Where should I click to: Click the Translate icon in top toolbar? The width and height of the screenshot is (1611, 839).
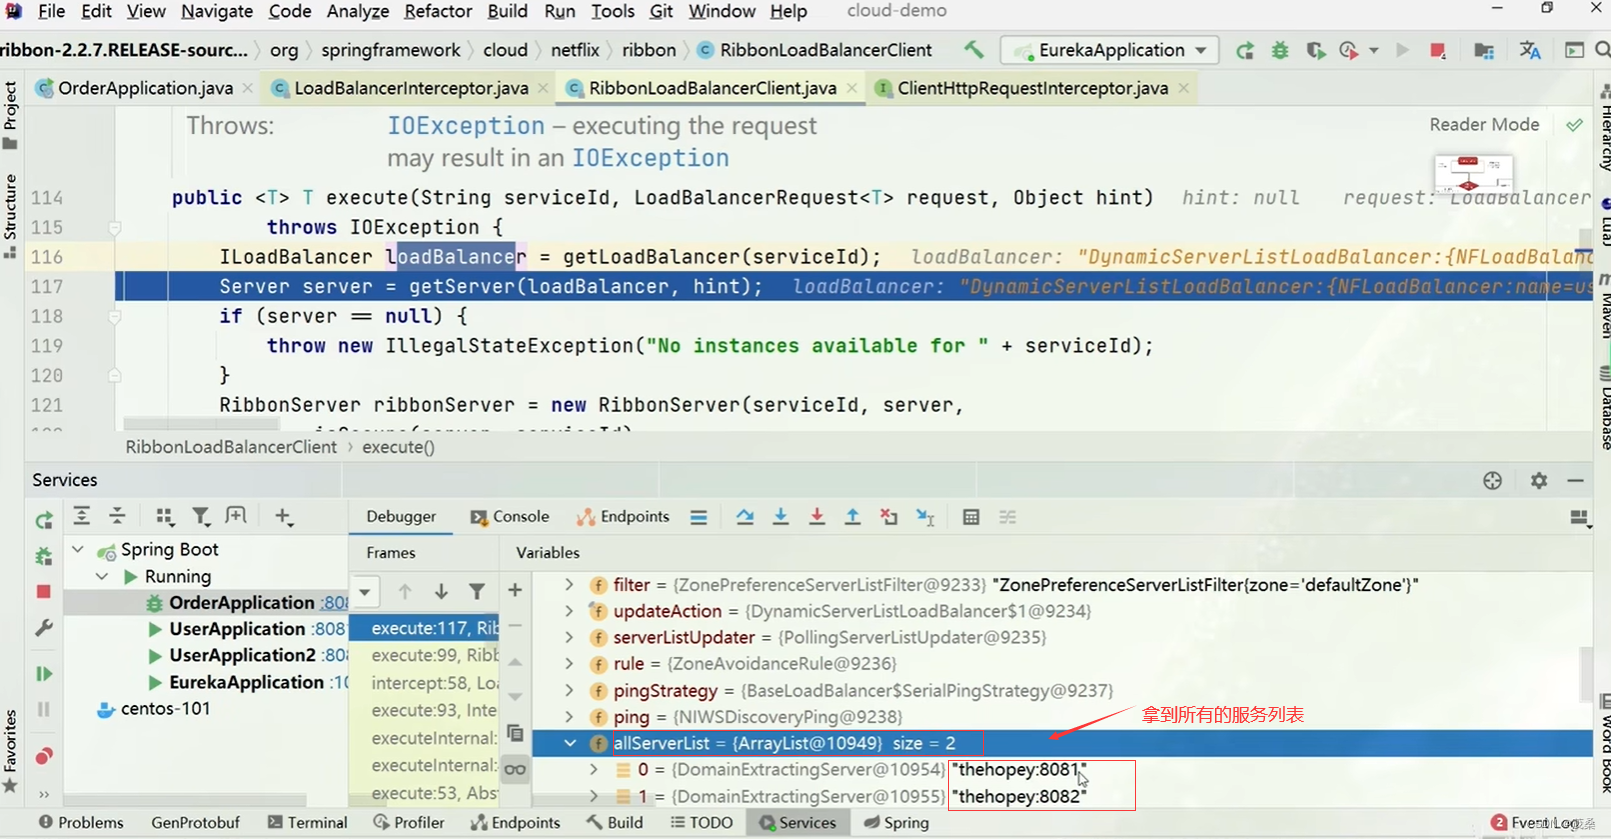[1530, 50]
